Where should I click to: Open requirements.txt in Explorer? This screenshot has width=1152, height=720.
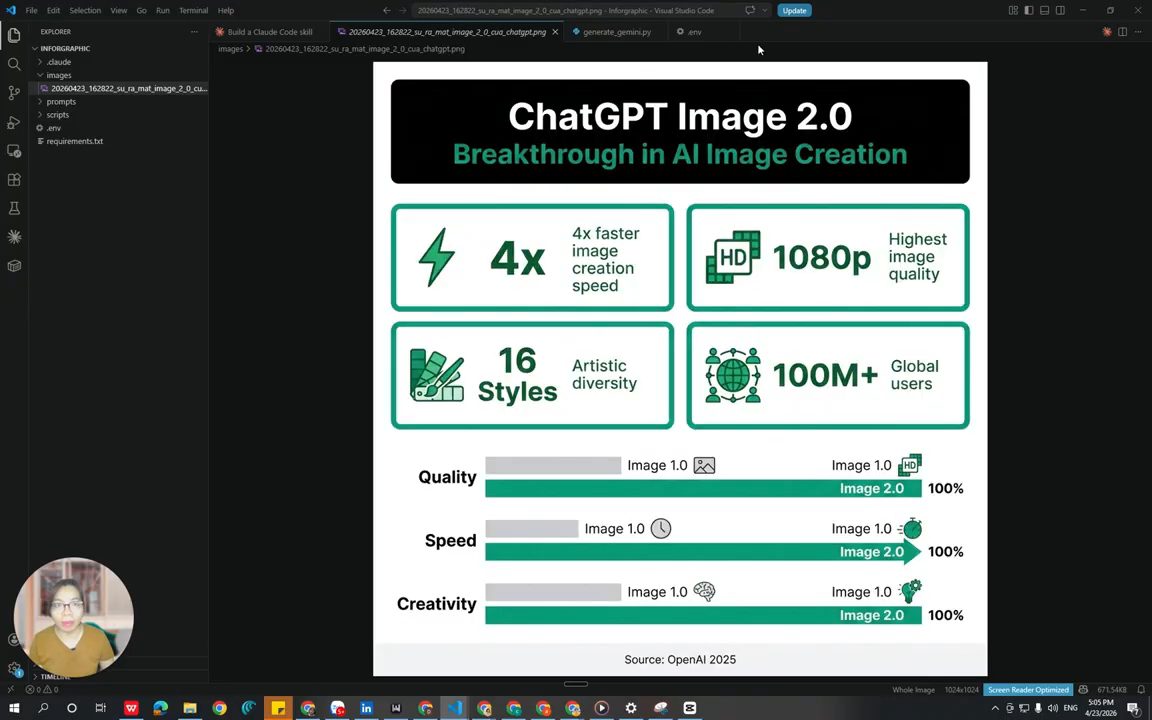pos(119,141)
